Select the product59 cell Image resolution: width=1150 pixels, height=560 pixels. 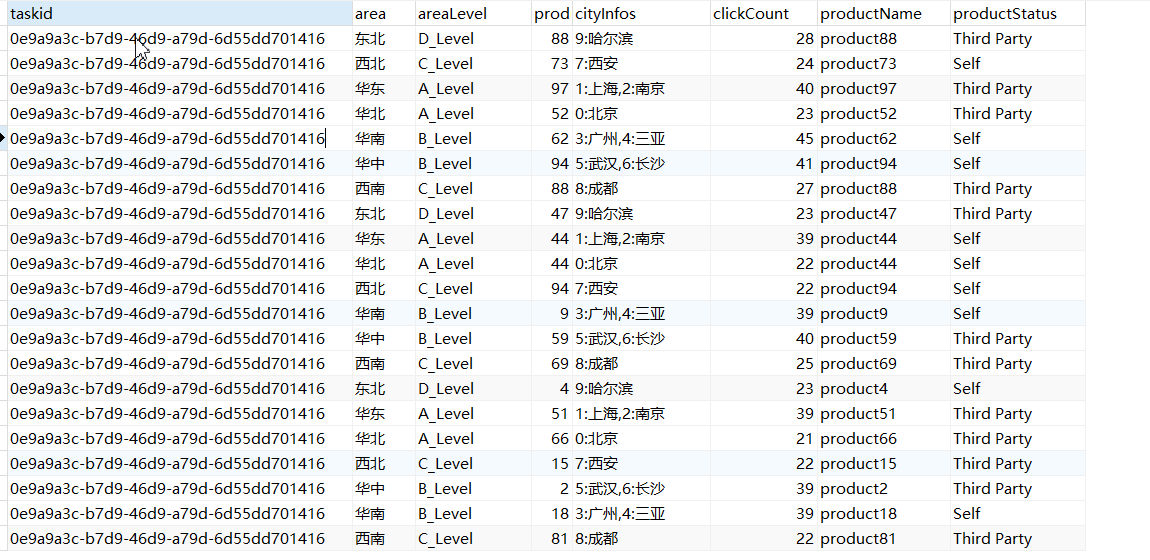point(884,338)
